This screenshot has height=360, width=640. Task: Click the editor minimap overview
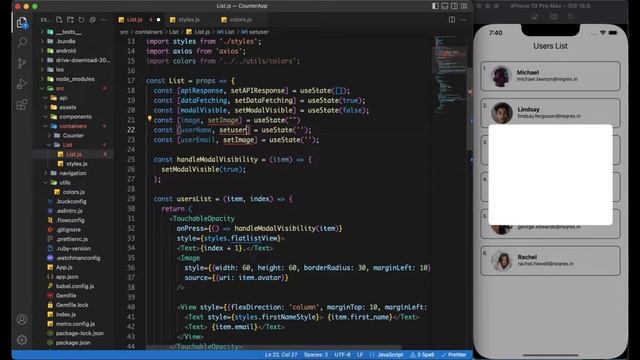(450, 73)
